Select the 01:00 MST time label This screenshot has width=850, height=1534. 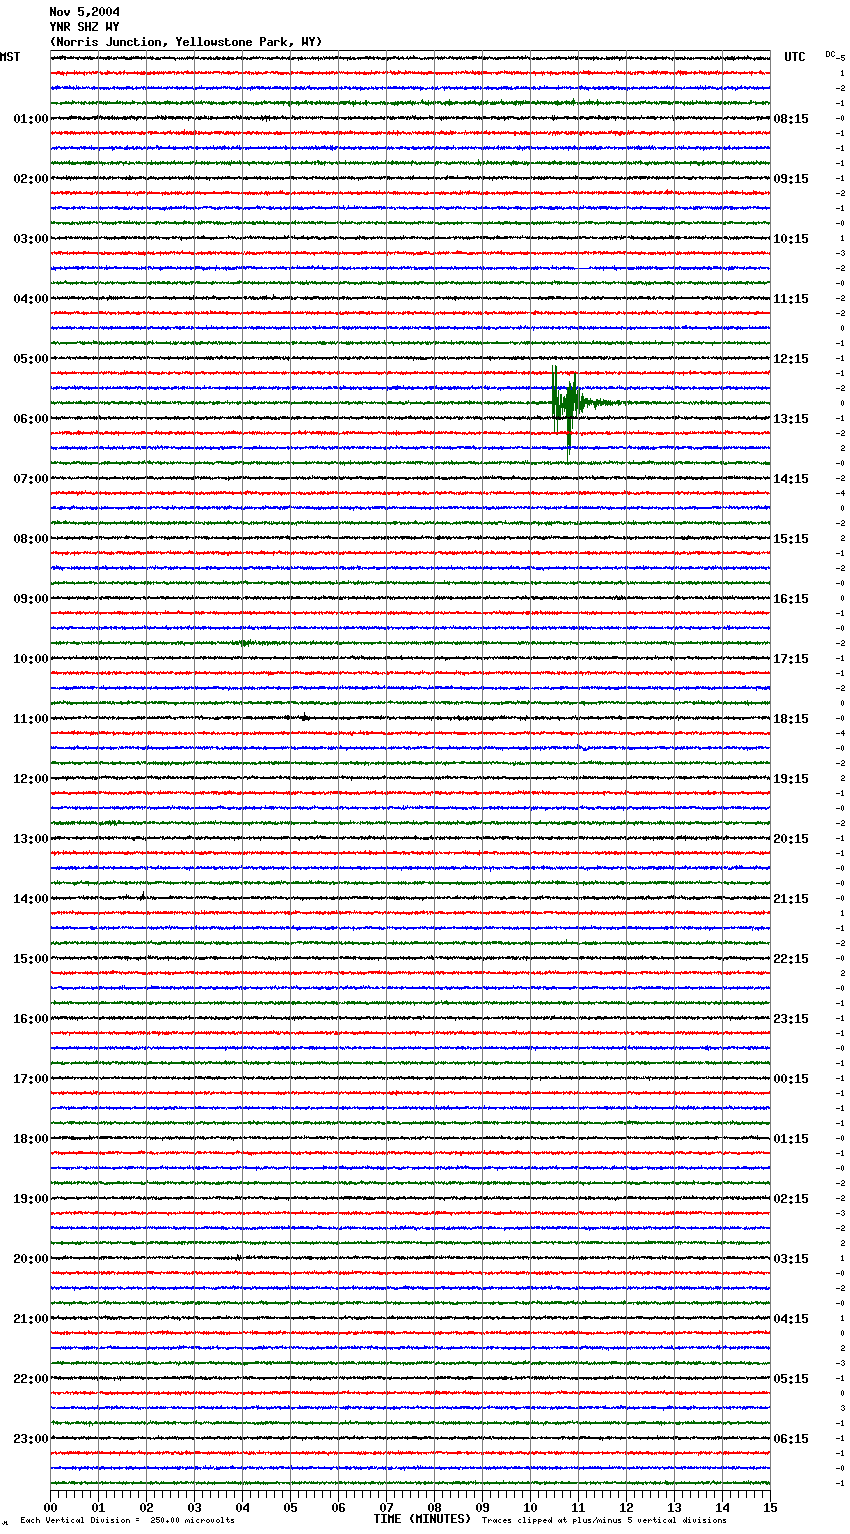coord(31,119)
